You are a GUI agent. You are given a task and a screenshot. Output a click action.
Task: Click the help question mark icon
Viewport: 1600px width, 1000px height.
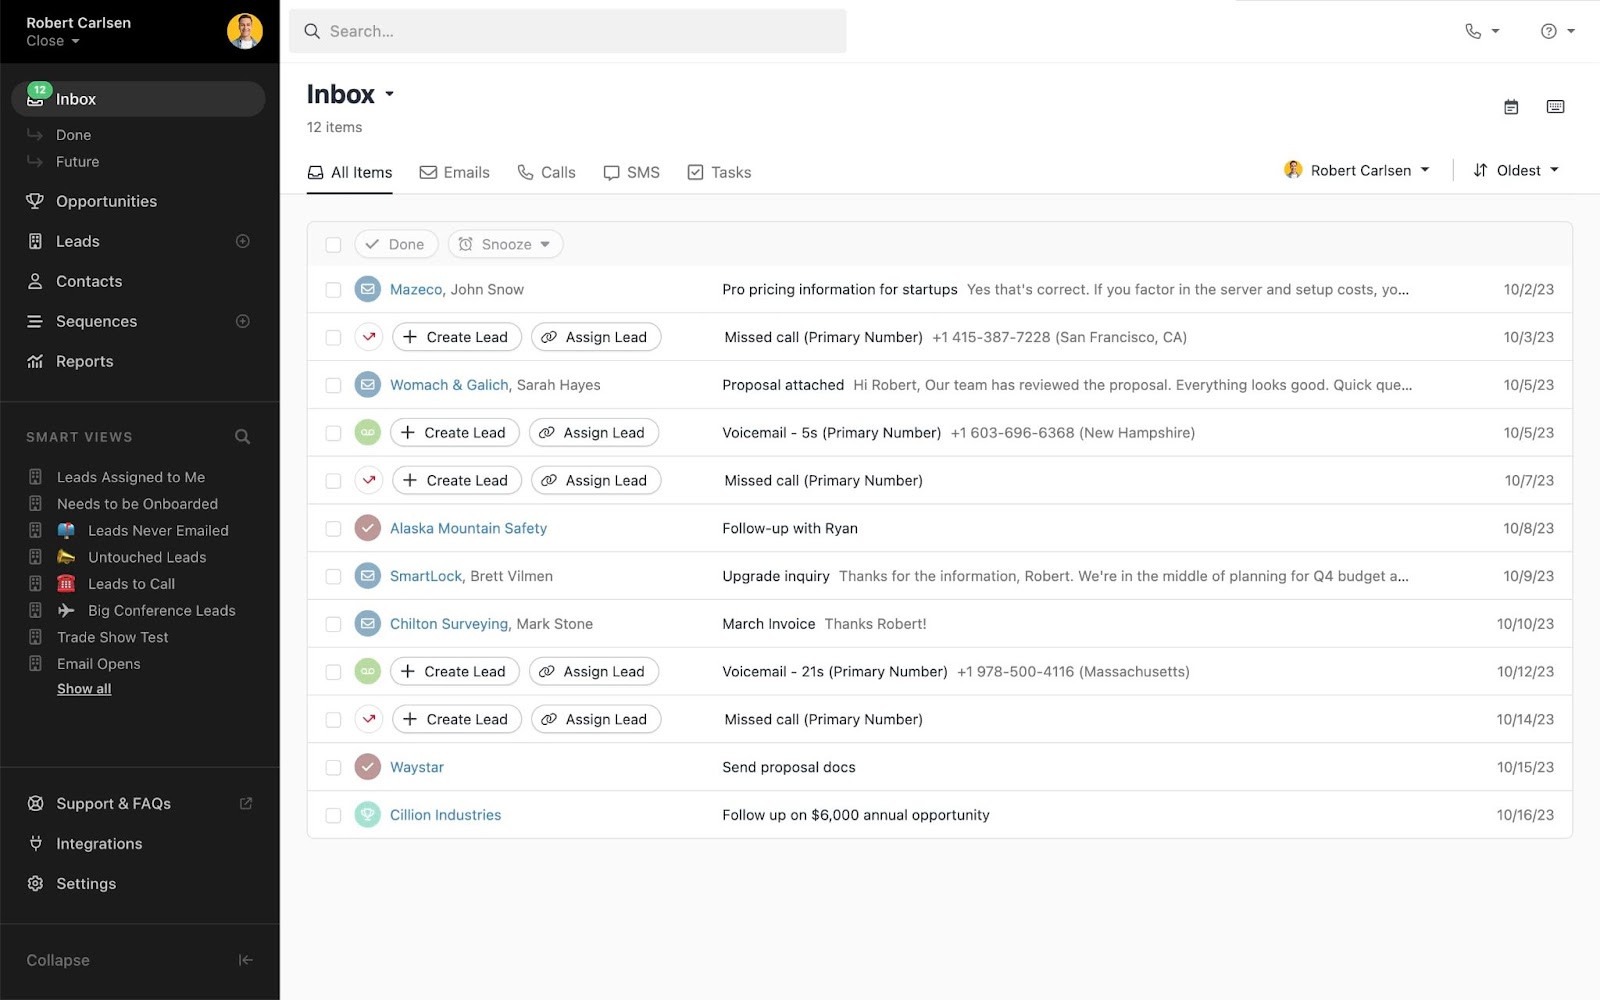(1549, 31)
